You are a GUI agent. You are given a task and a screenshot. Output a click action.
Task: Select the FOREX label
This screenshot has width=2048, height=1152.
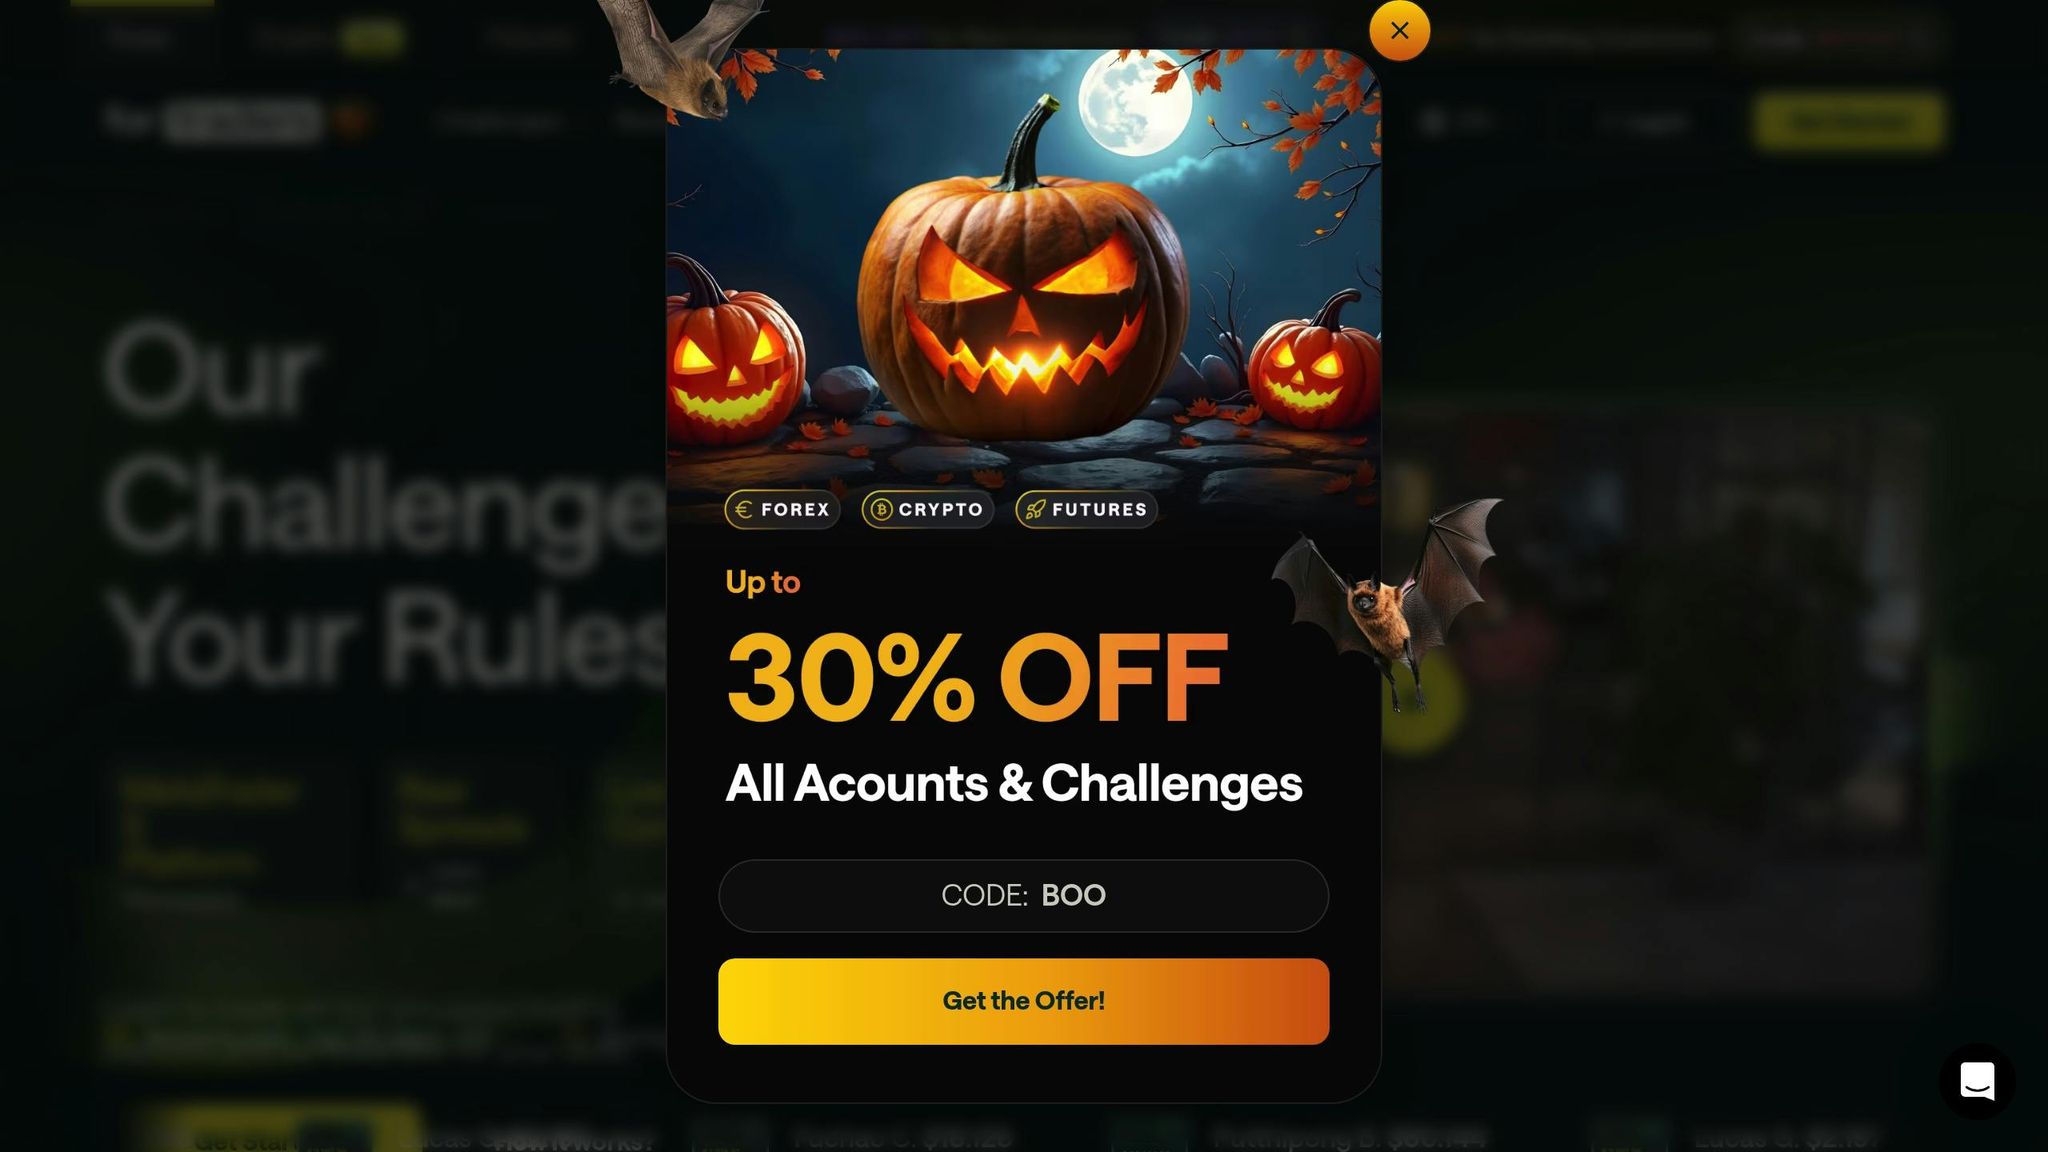coord(795,509)
